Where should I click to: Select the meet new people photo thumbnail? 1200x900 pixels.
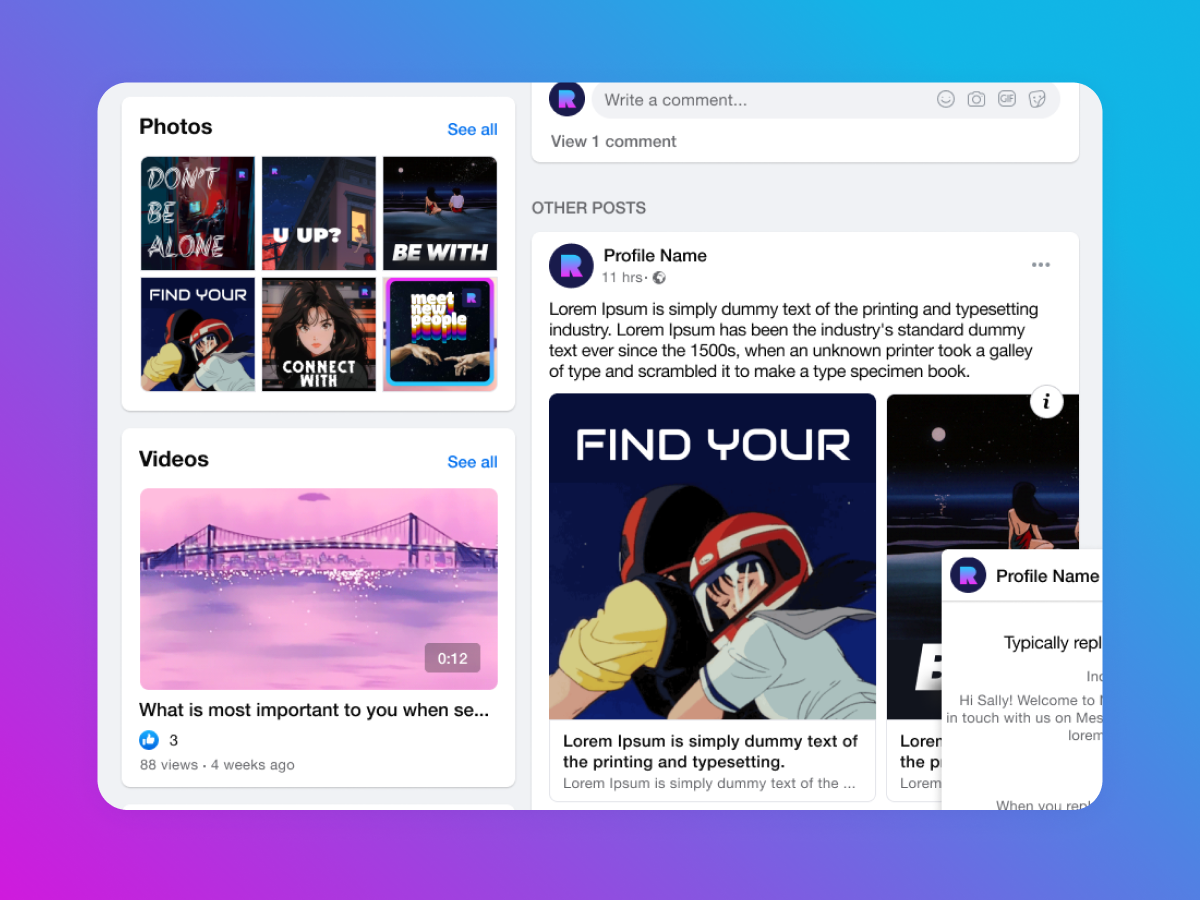pos(440,334)
